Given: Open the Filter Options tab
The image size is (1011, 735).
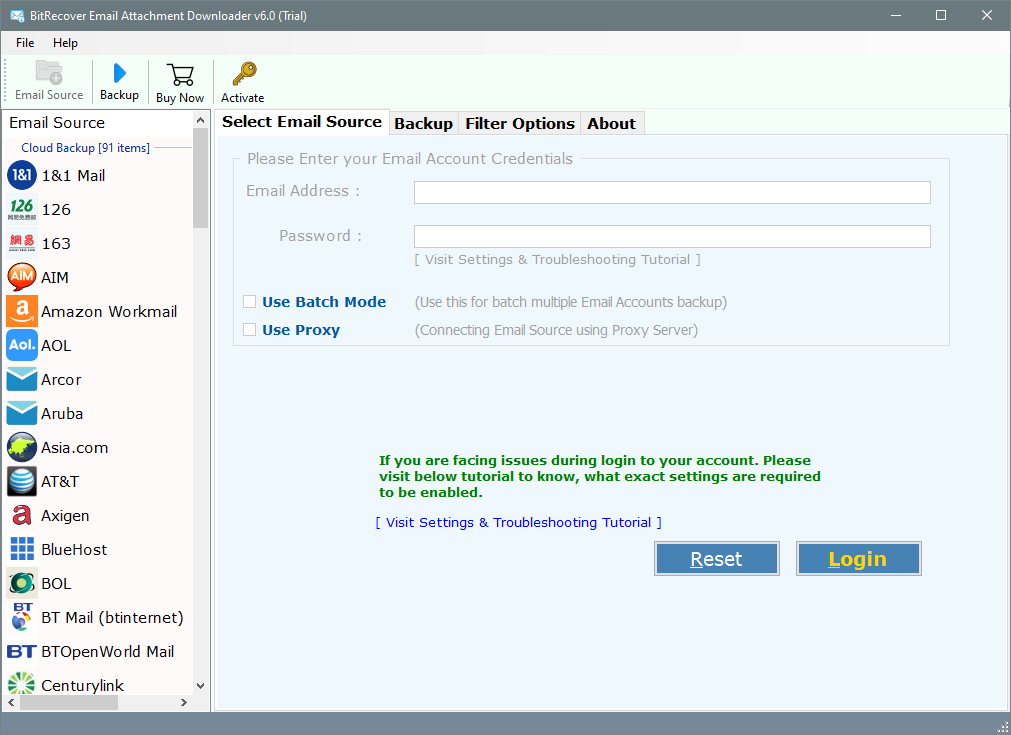Looking at the screenshot, I should tap(520, 124).
